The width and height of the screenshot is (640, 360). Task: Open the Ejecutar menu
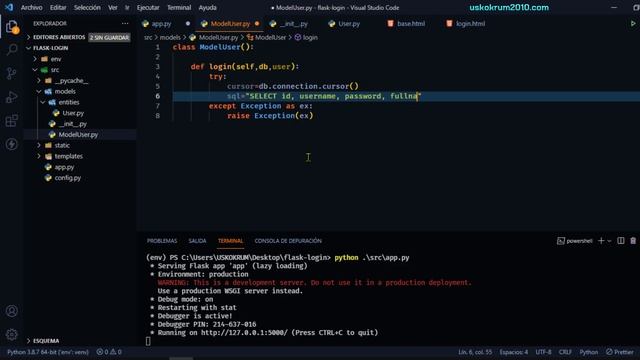[148, 7]
